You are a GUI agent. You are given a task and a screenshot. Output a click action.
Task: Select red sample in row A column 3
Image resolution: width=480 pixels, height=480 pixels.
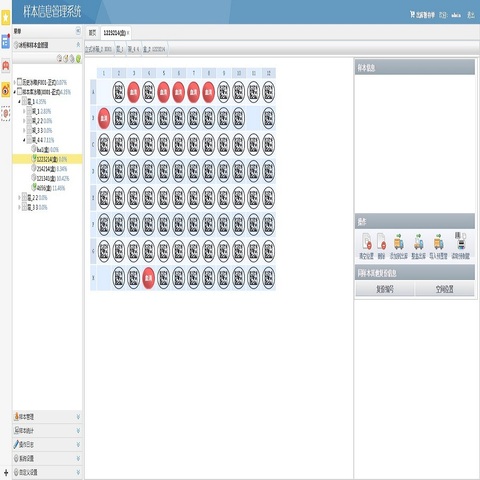point(133,92)
